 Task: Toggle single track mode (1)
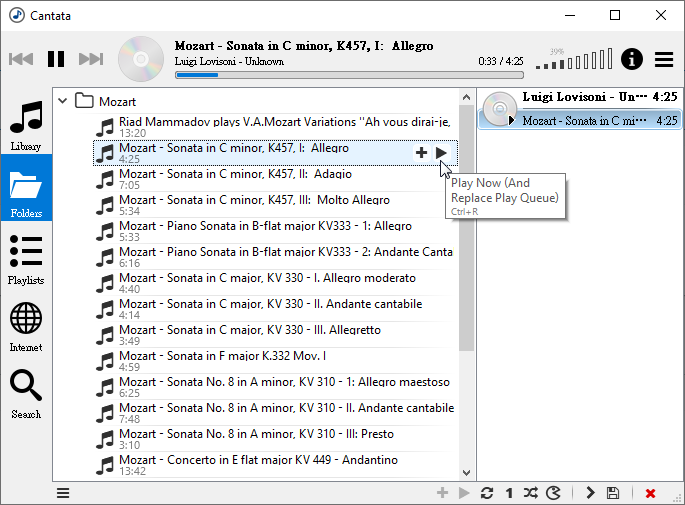click(509, 493)
